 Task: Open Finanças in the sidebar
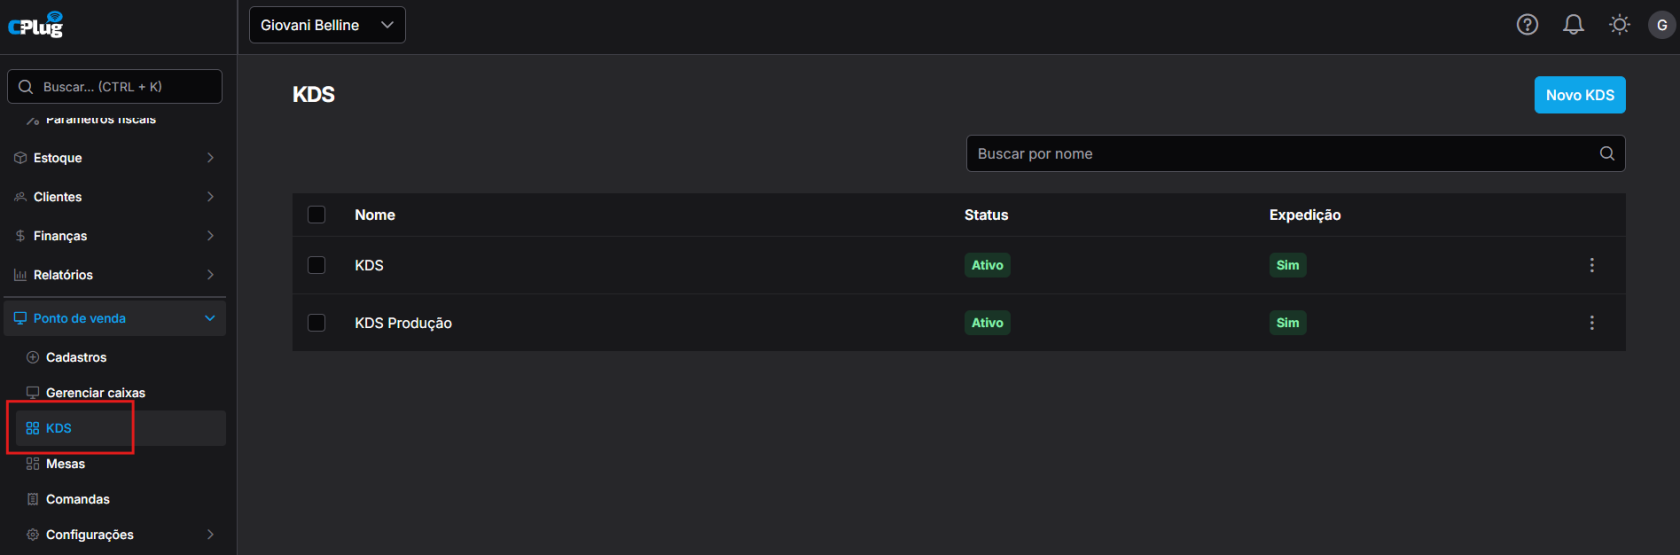point(60,236)
